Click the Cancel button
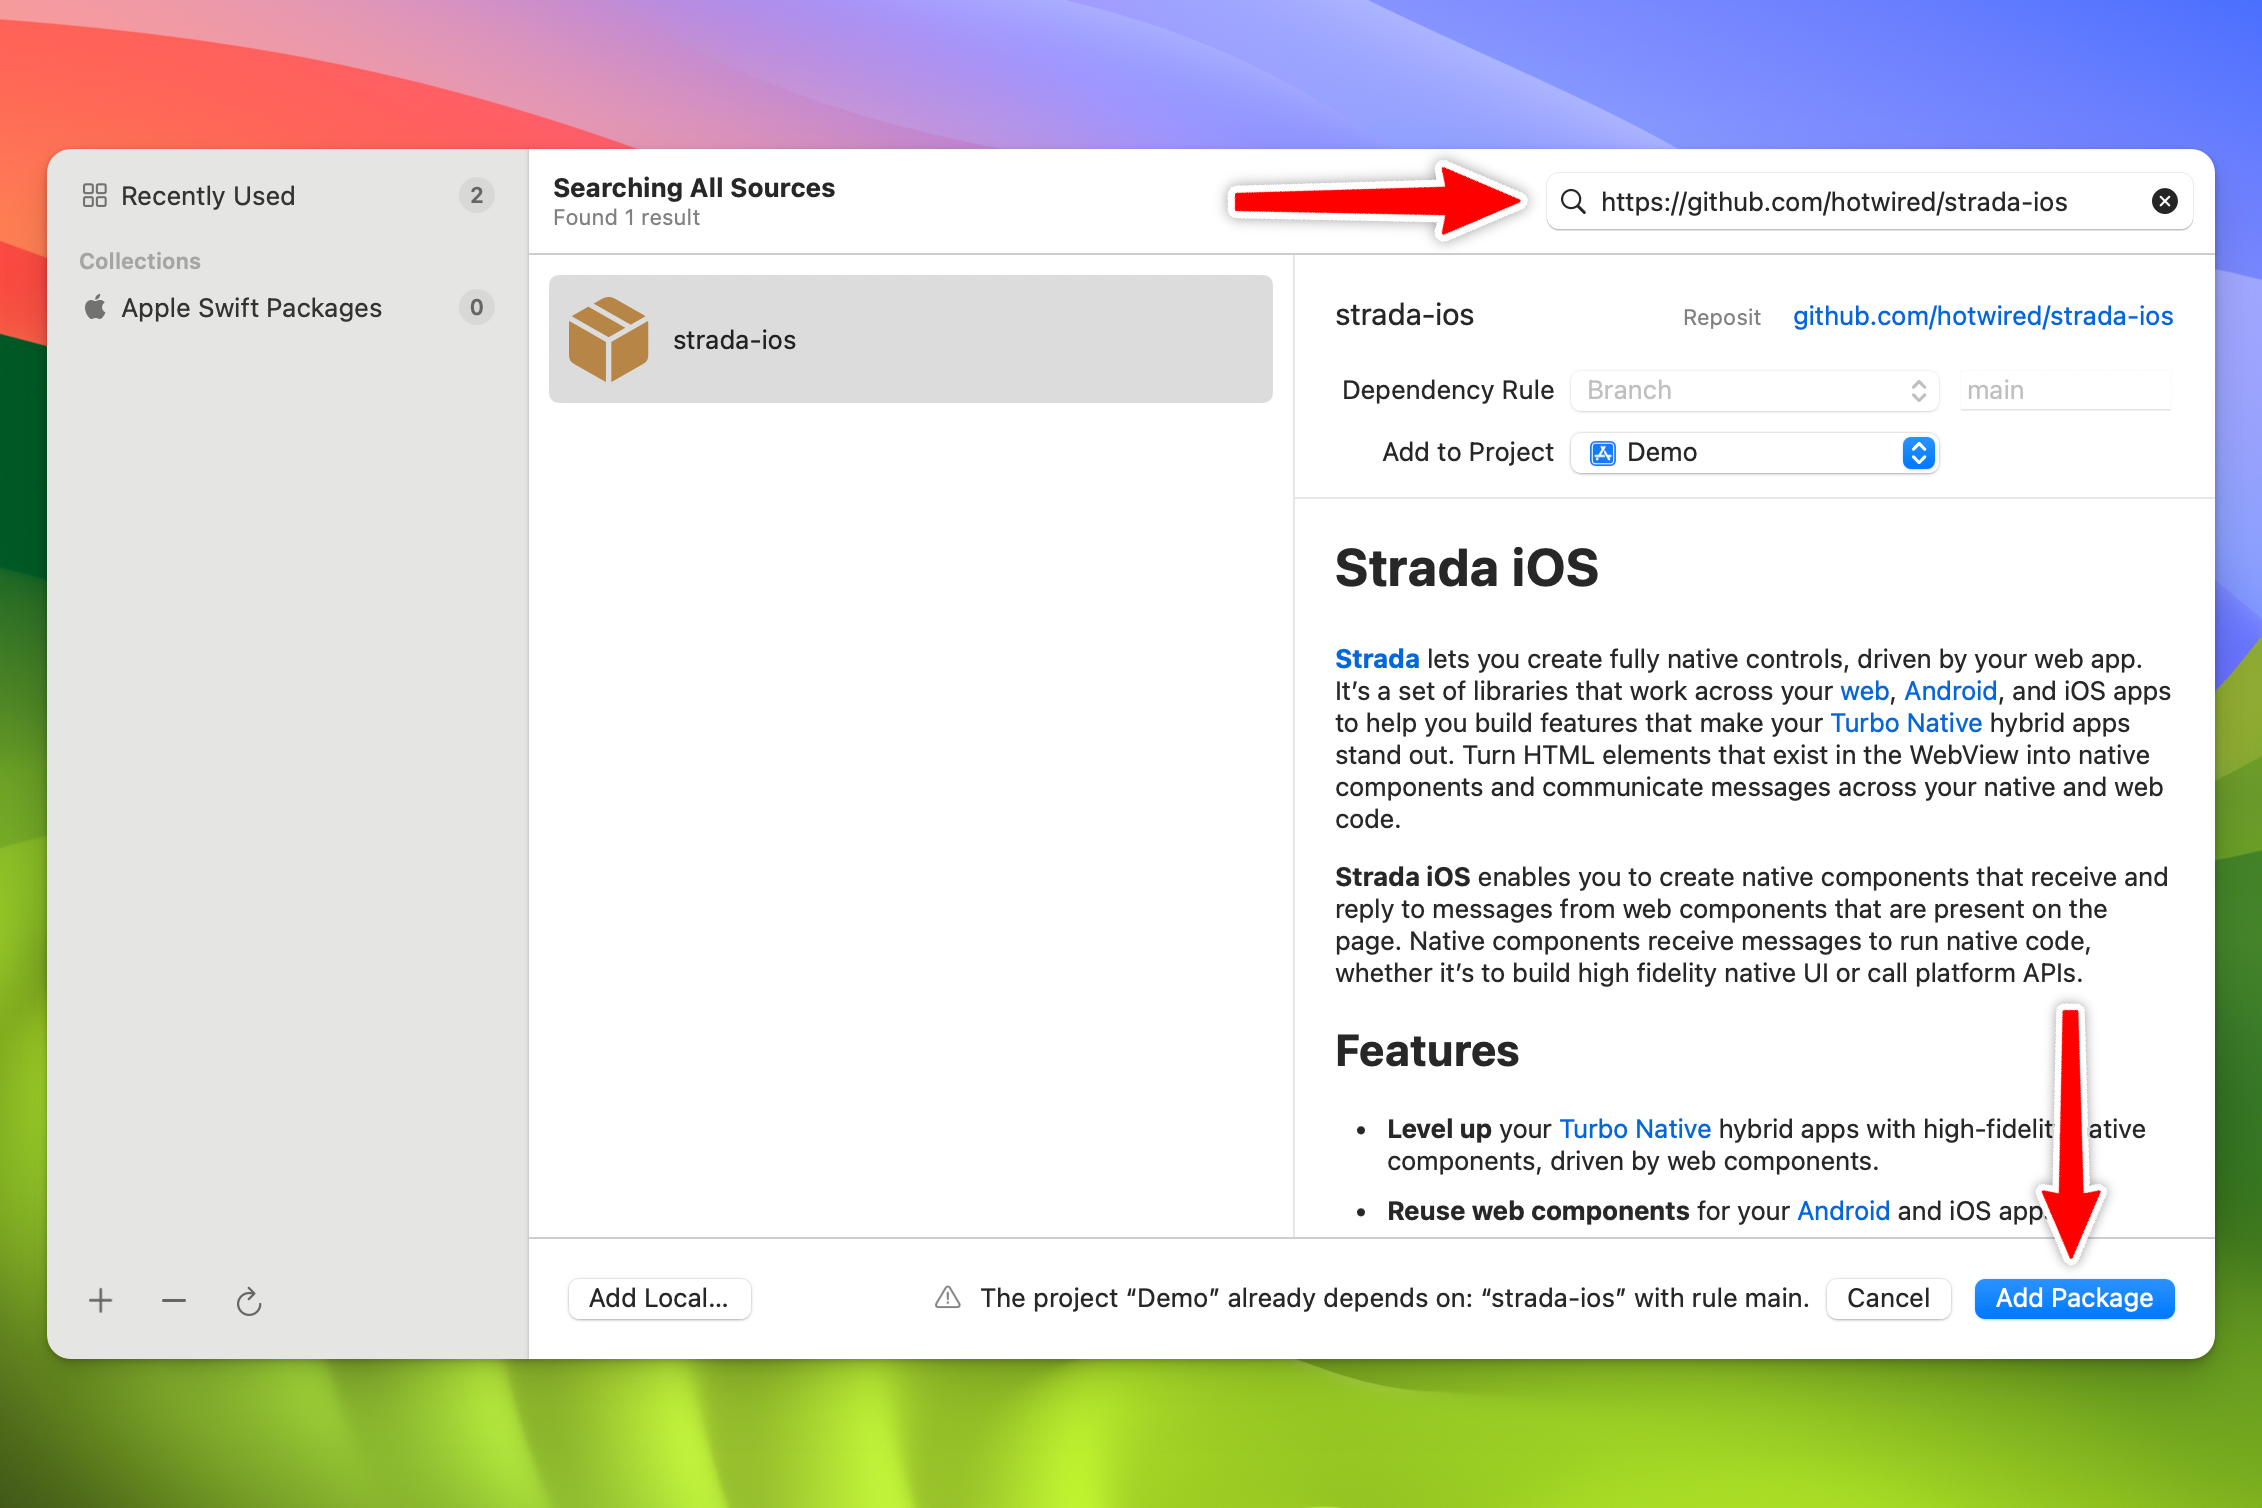The height and width of the screenshot is (1508, 2262). click(x=1888, y=1298)
